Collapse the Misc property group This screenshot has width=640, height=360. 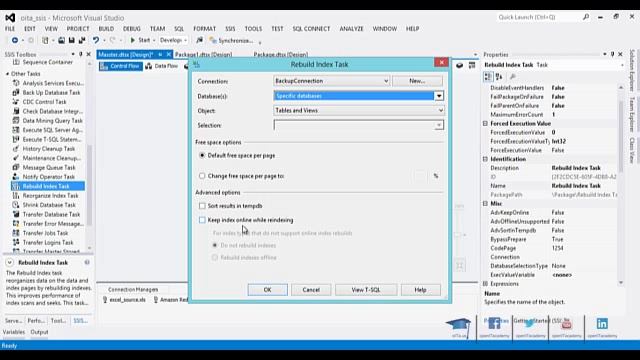485,204
